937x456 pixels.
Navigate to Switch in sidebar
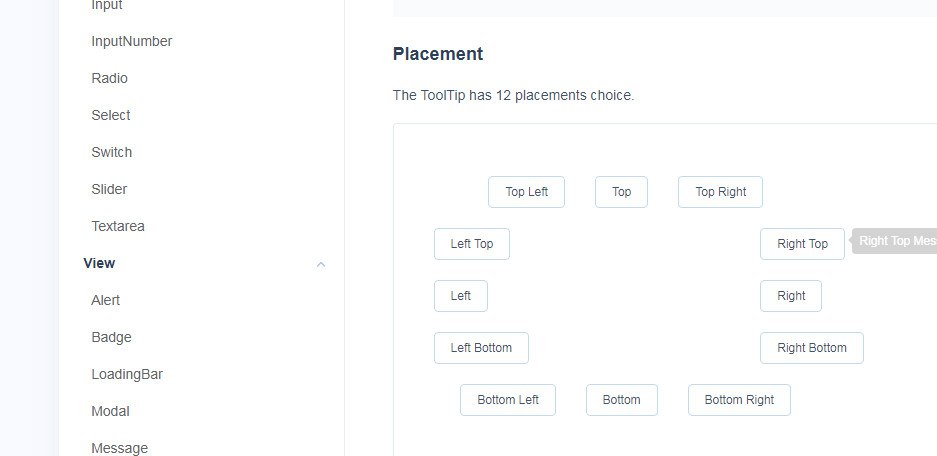coord(111,152)
